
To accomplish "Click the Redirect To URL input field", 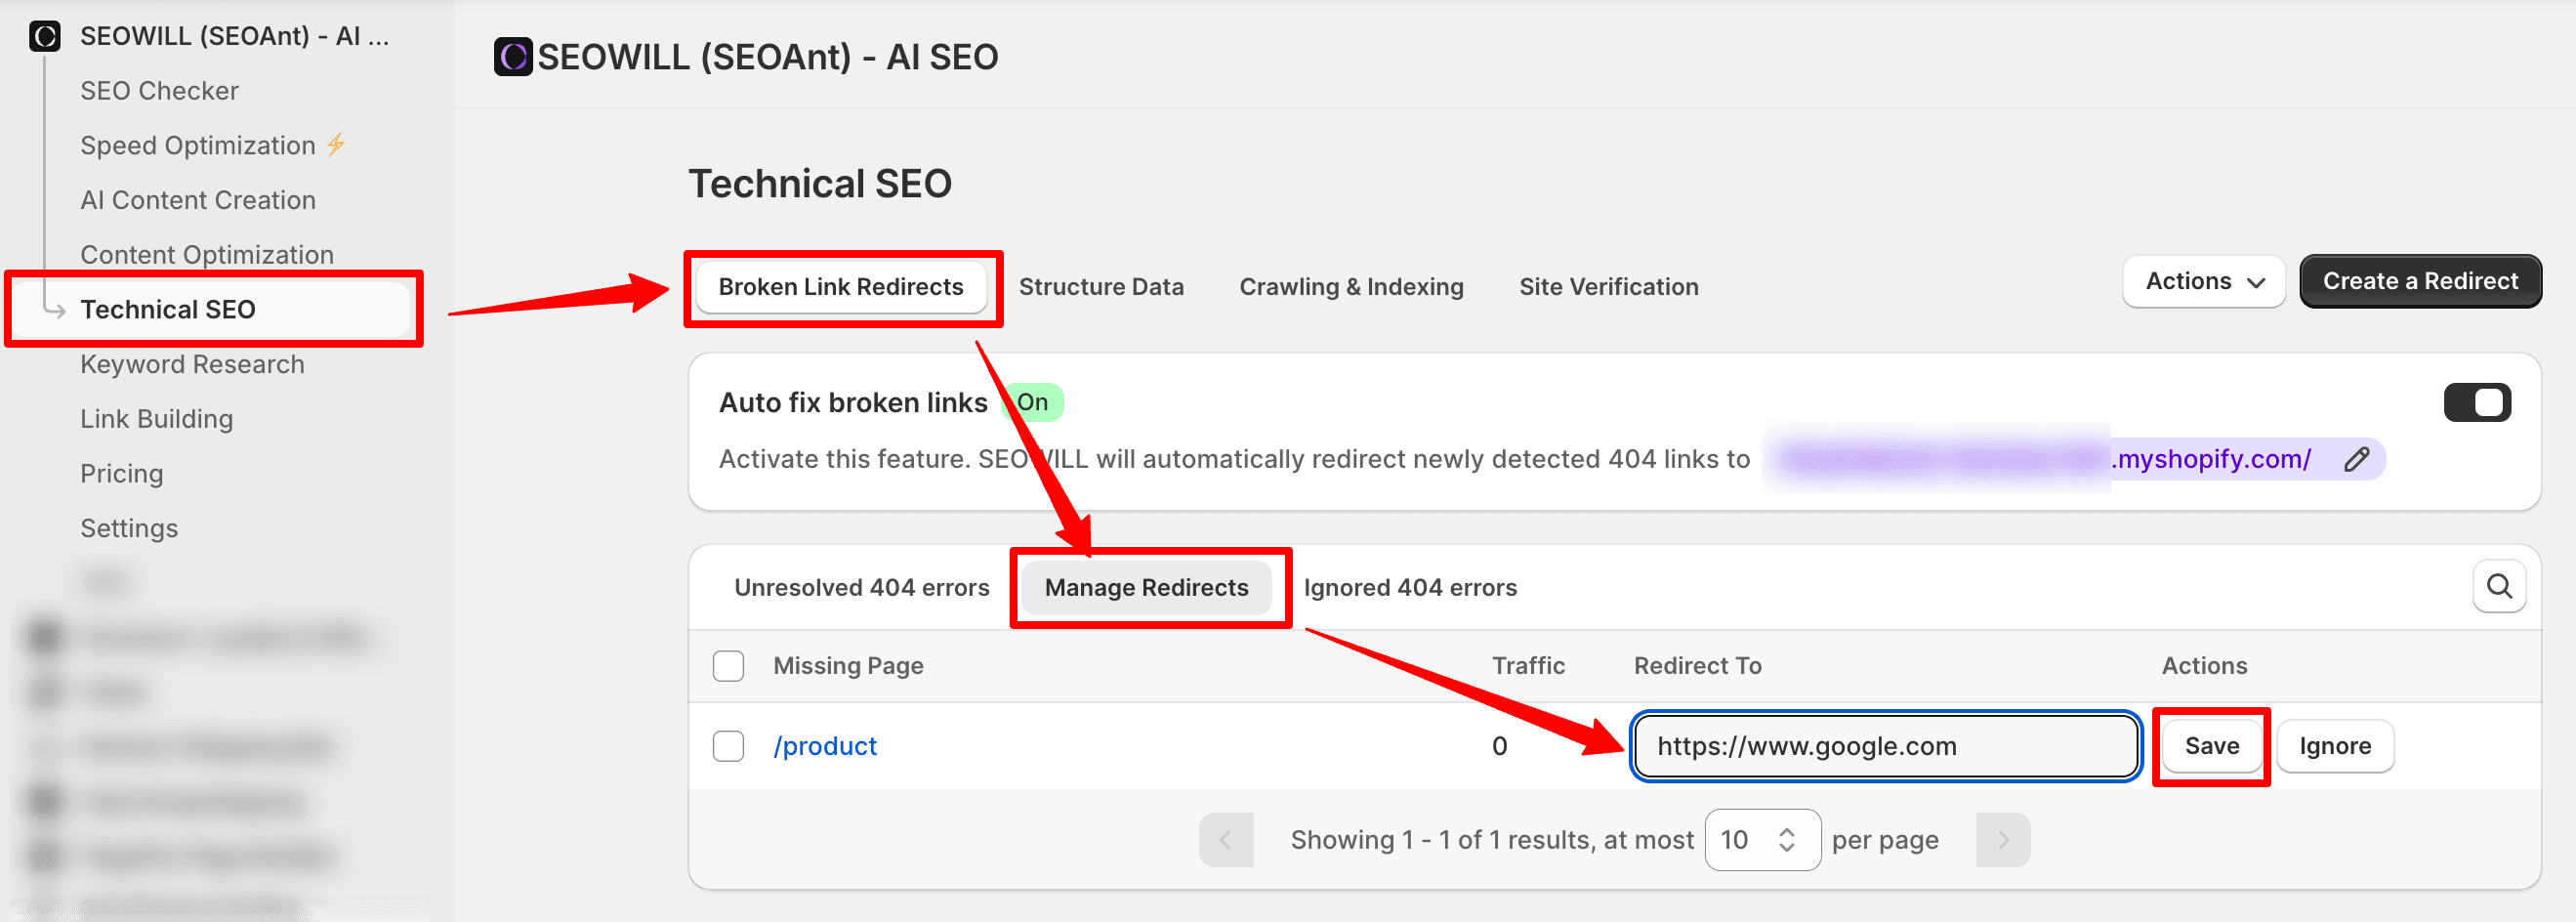I will pos(1884,746).
